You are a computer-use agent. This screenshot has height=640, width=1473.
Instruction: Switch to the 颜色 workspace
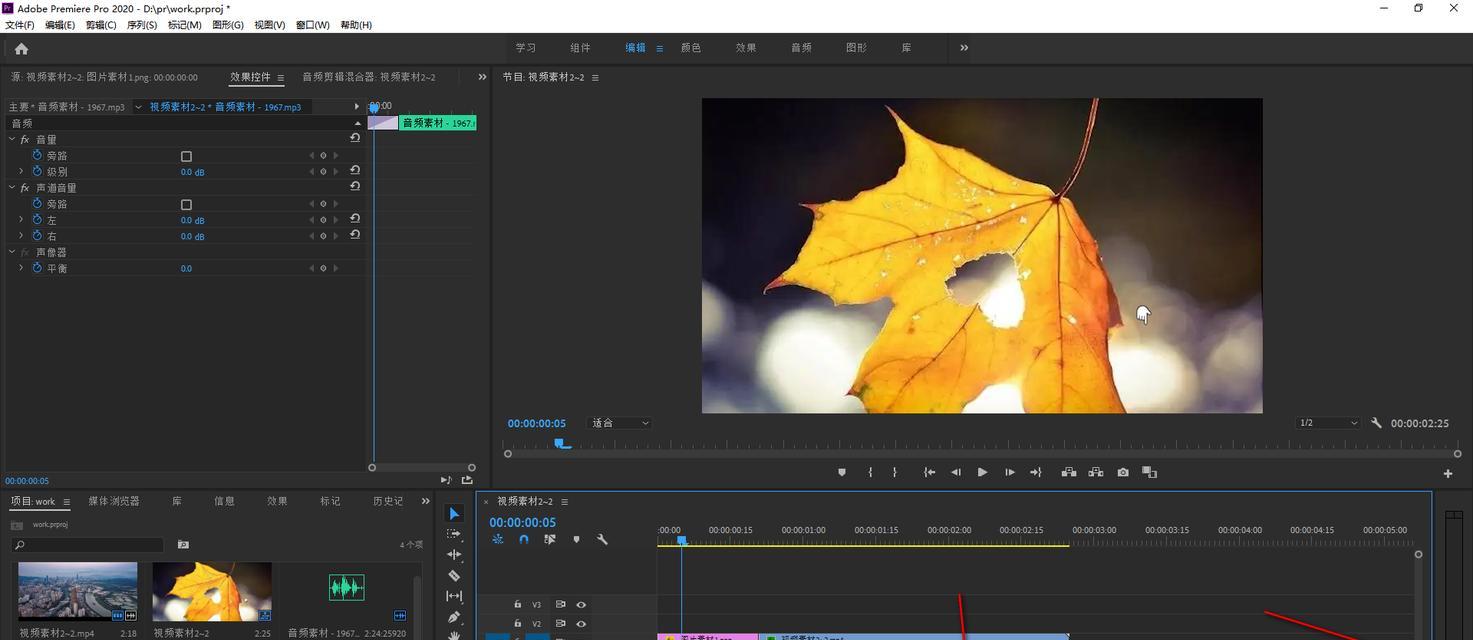691,47
